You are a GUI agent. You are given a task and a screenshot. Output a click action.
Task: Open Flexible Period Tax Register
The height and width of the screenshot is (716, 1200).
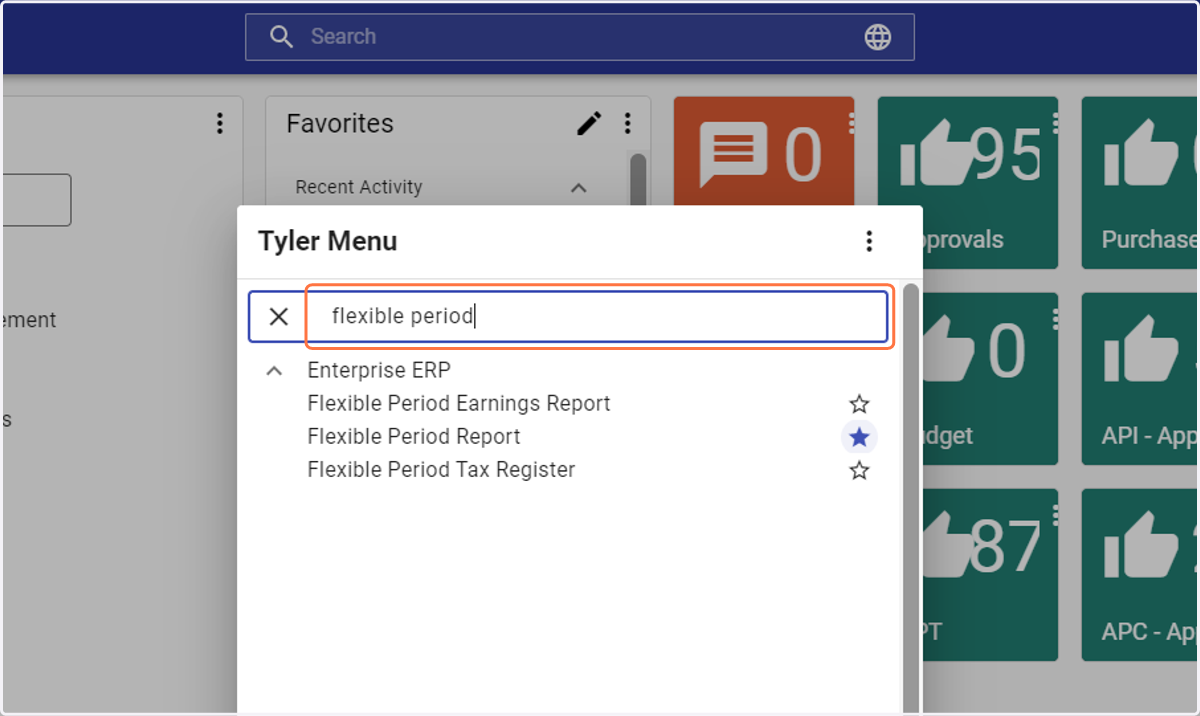pyautogui.click(x=441, y=470)
